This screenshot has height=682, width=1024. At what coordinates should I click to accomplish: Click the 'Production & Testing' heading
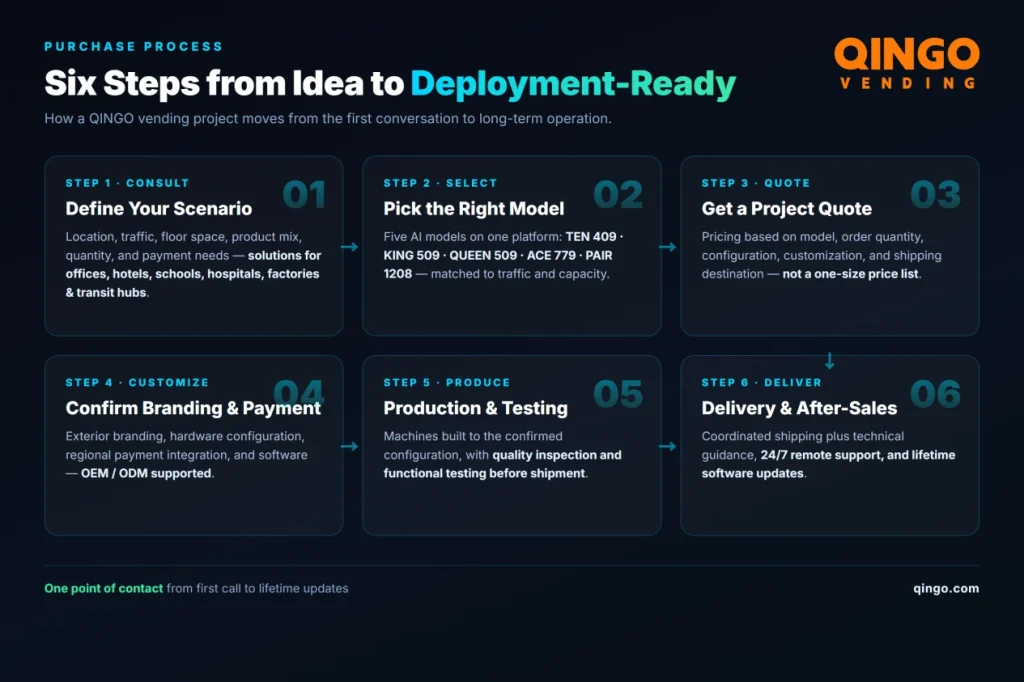[x=475, y=408]
